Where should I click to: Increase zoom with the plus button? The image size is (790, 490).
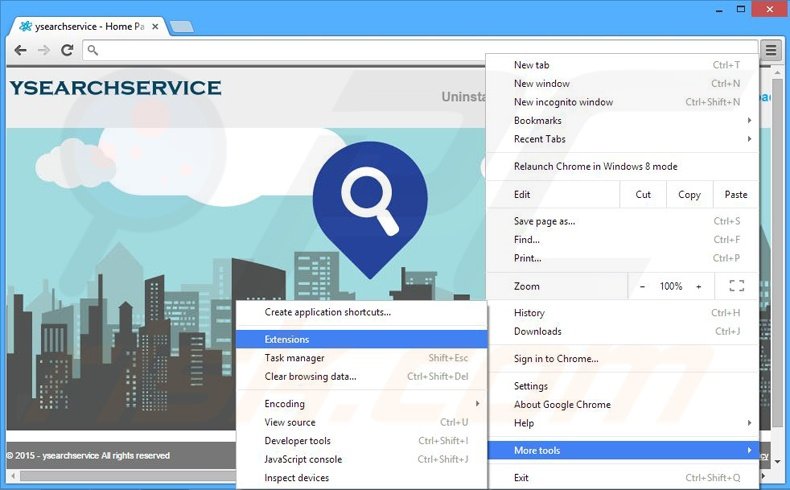pyautogui.click(x=699, y=287)
